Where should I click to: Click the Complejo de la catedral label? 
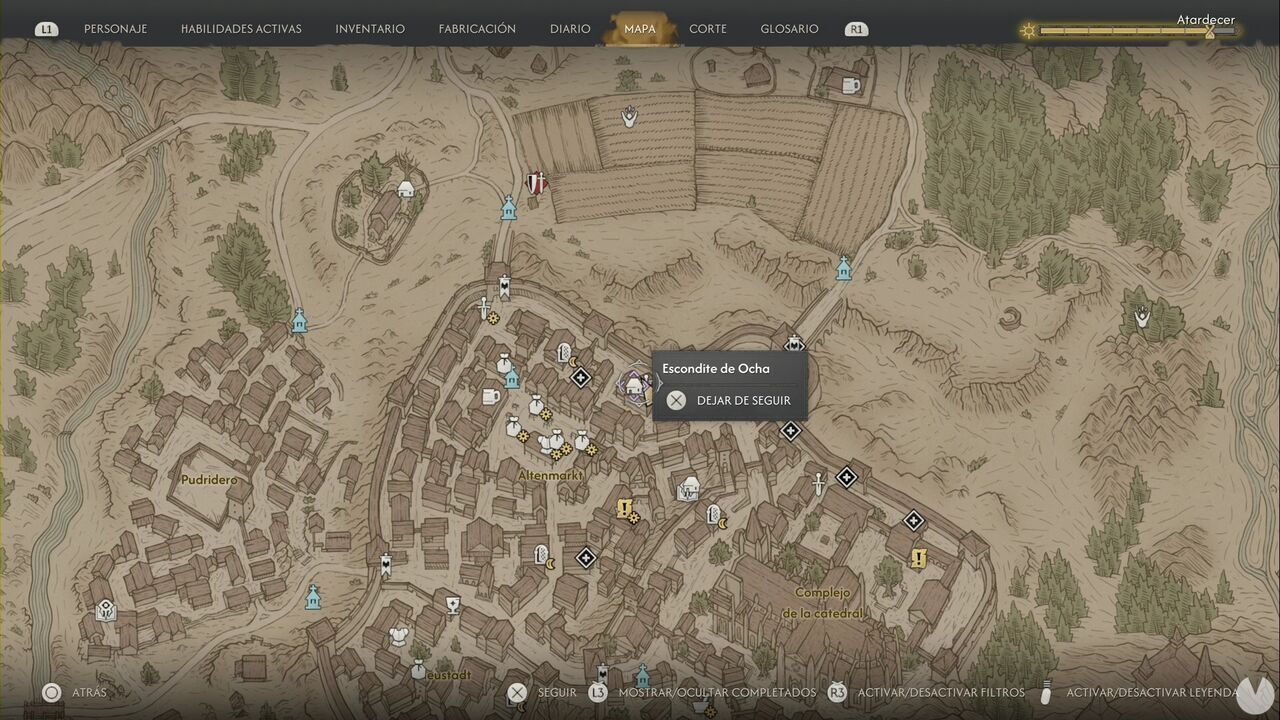[822, 603]
